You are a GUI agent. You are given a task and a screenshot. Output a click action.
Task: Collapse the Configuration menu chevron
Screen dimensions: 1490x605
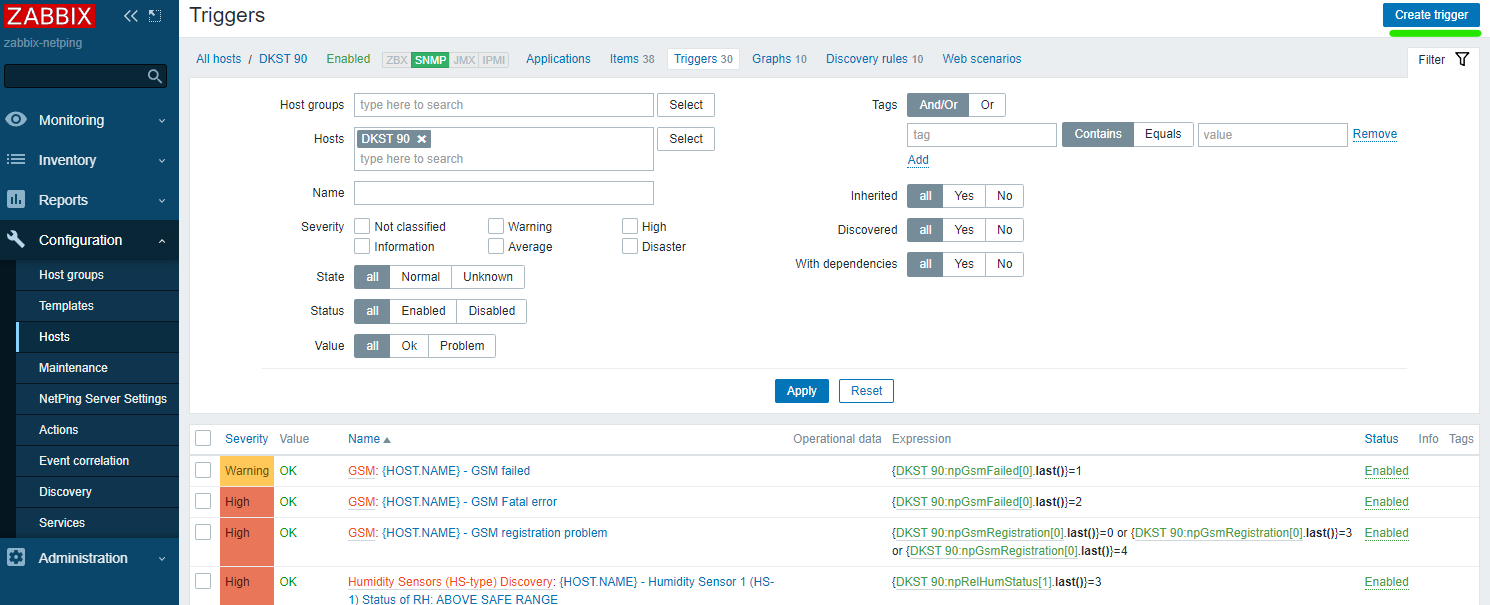162,240
